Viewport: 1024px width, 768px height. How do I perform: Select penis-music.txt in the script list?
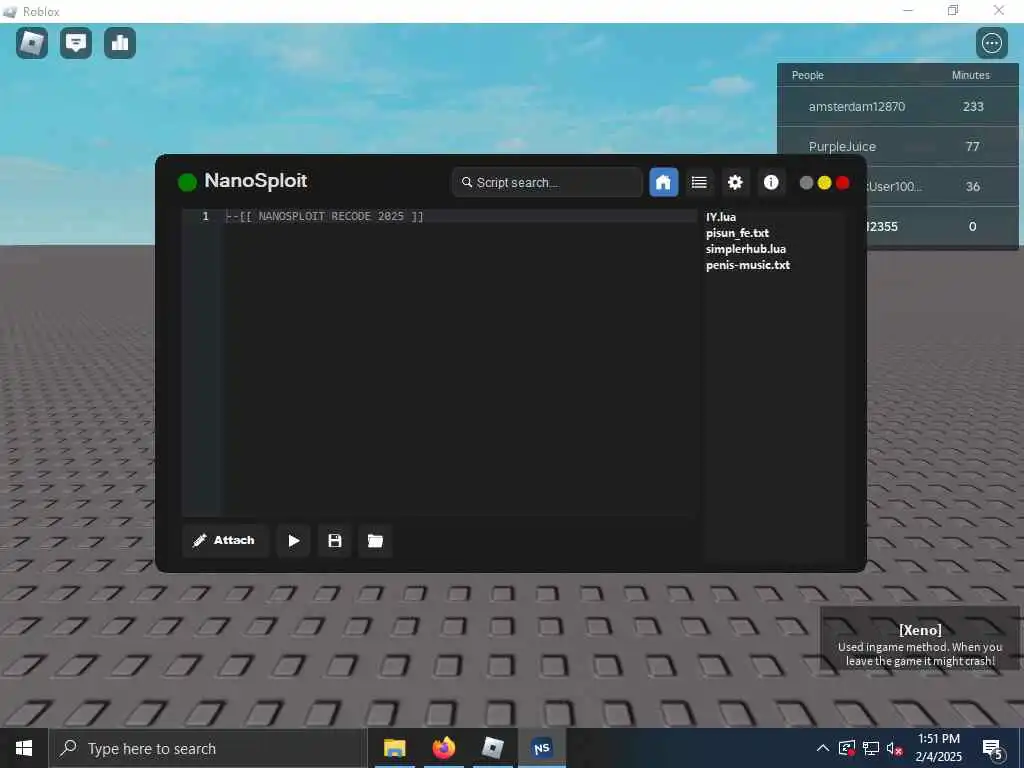pyautogui.click(x=748, y=265)
